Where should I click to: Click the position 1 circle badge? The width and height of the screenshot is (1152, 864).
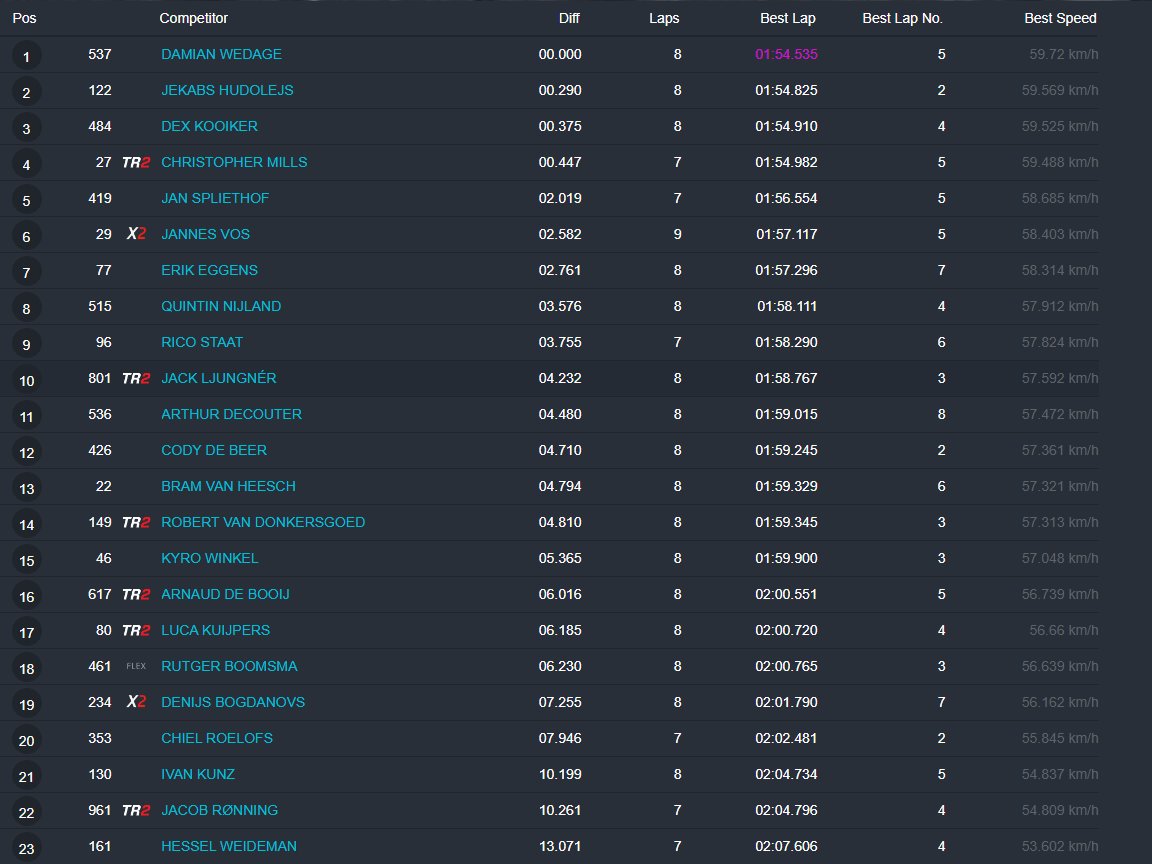click(26, 56)
